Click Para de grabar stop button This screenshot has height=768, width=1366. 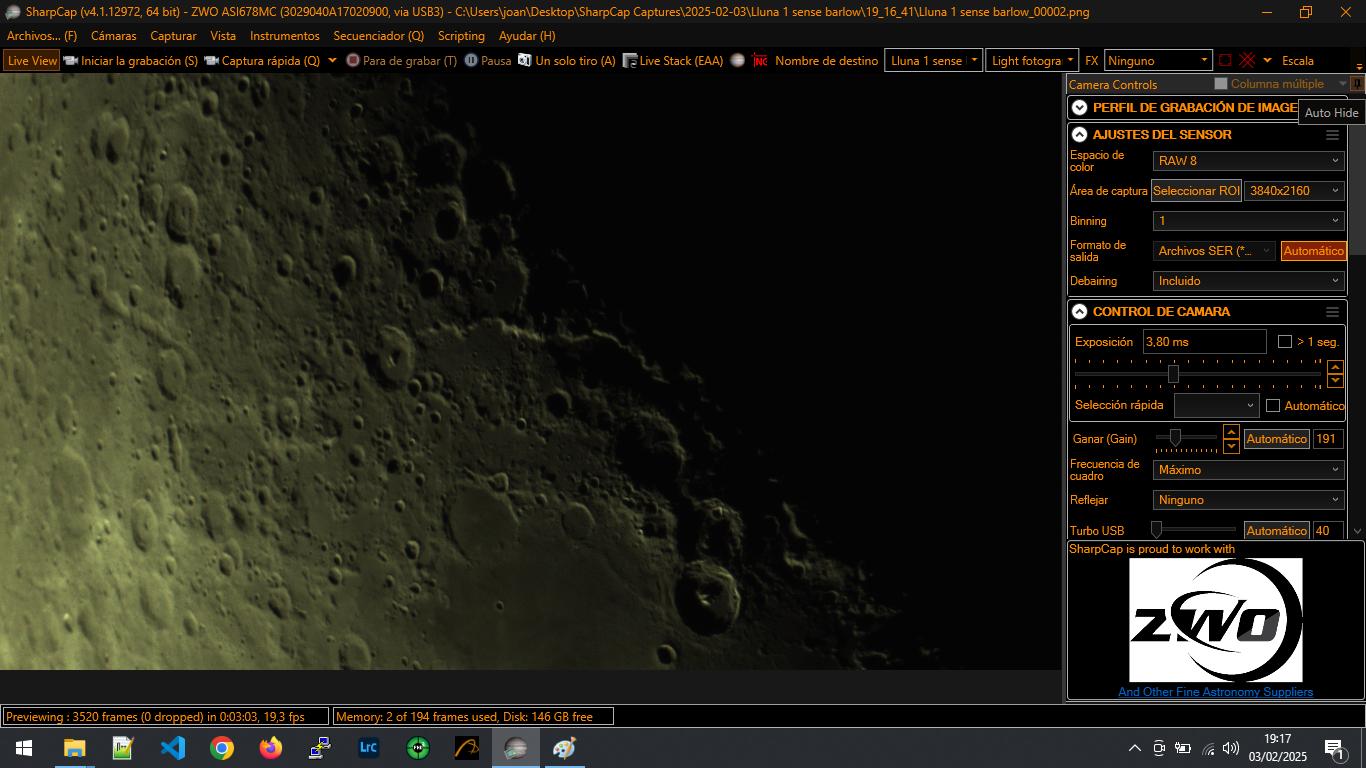(401, 60)
